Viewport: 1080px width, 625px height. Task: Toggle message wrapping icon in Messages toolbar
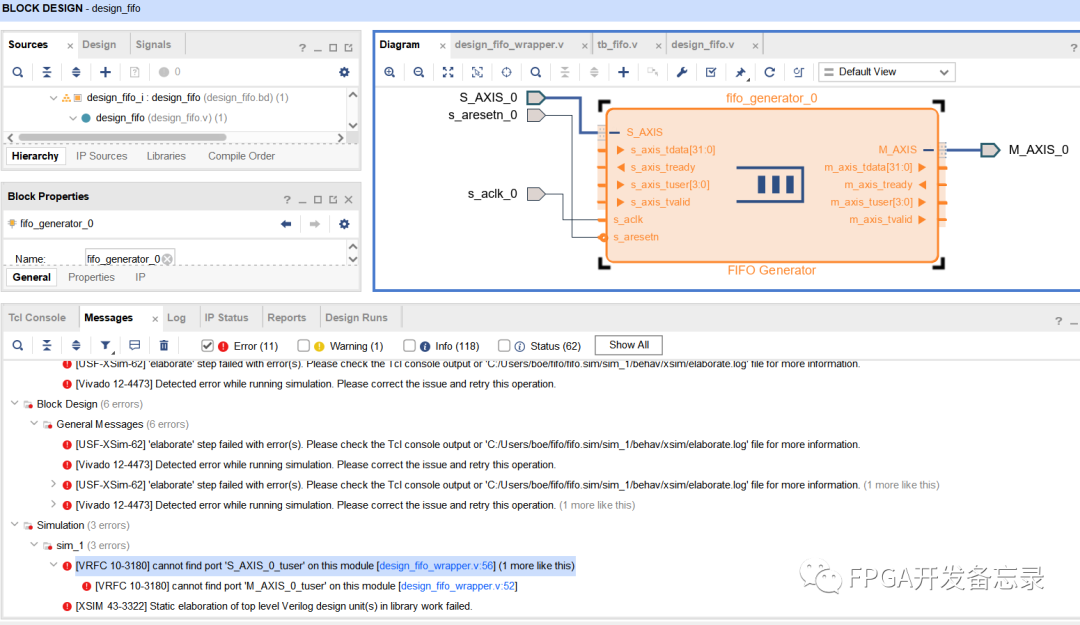tap(134, 345)
